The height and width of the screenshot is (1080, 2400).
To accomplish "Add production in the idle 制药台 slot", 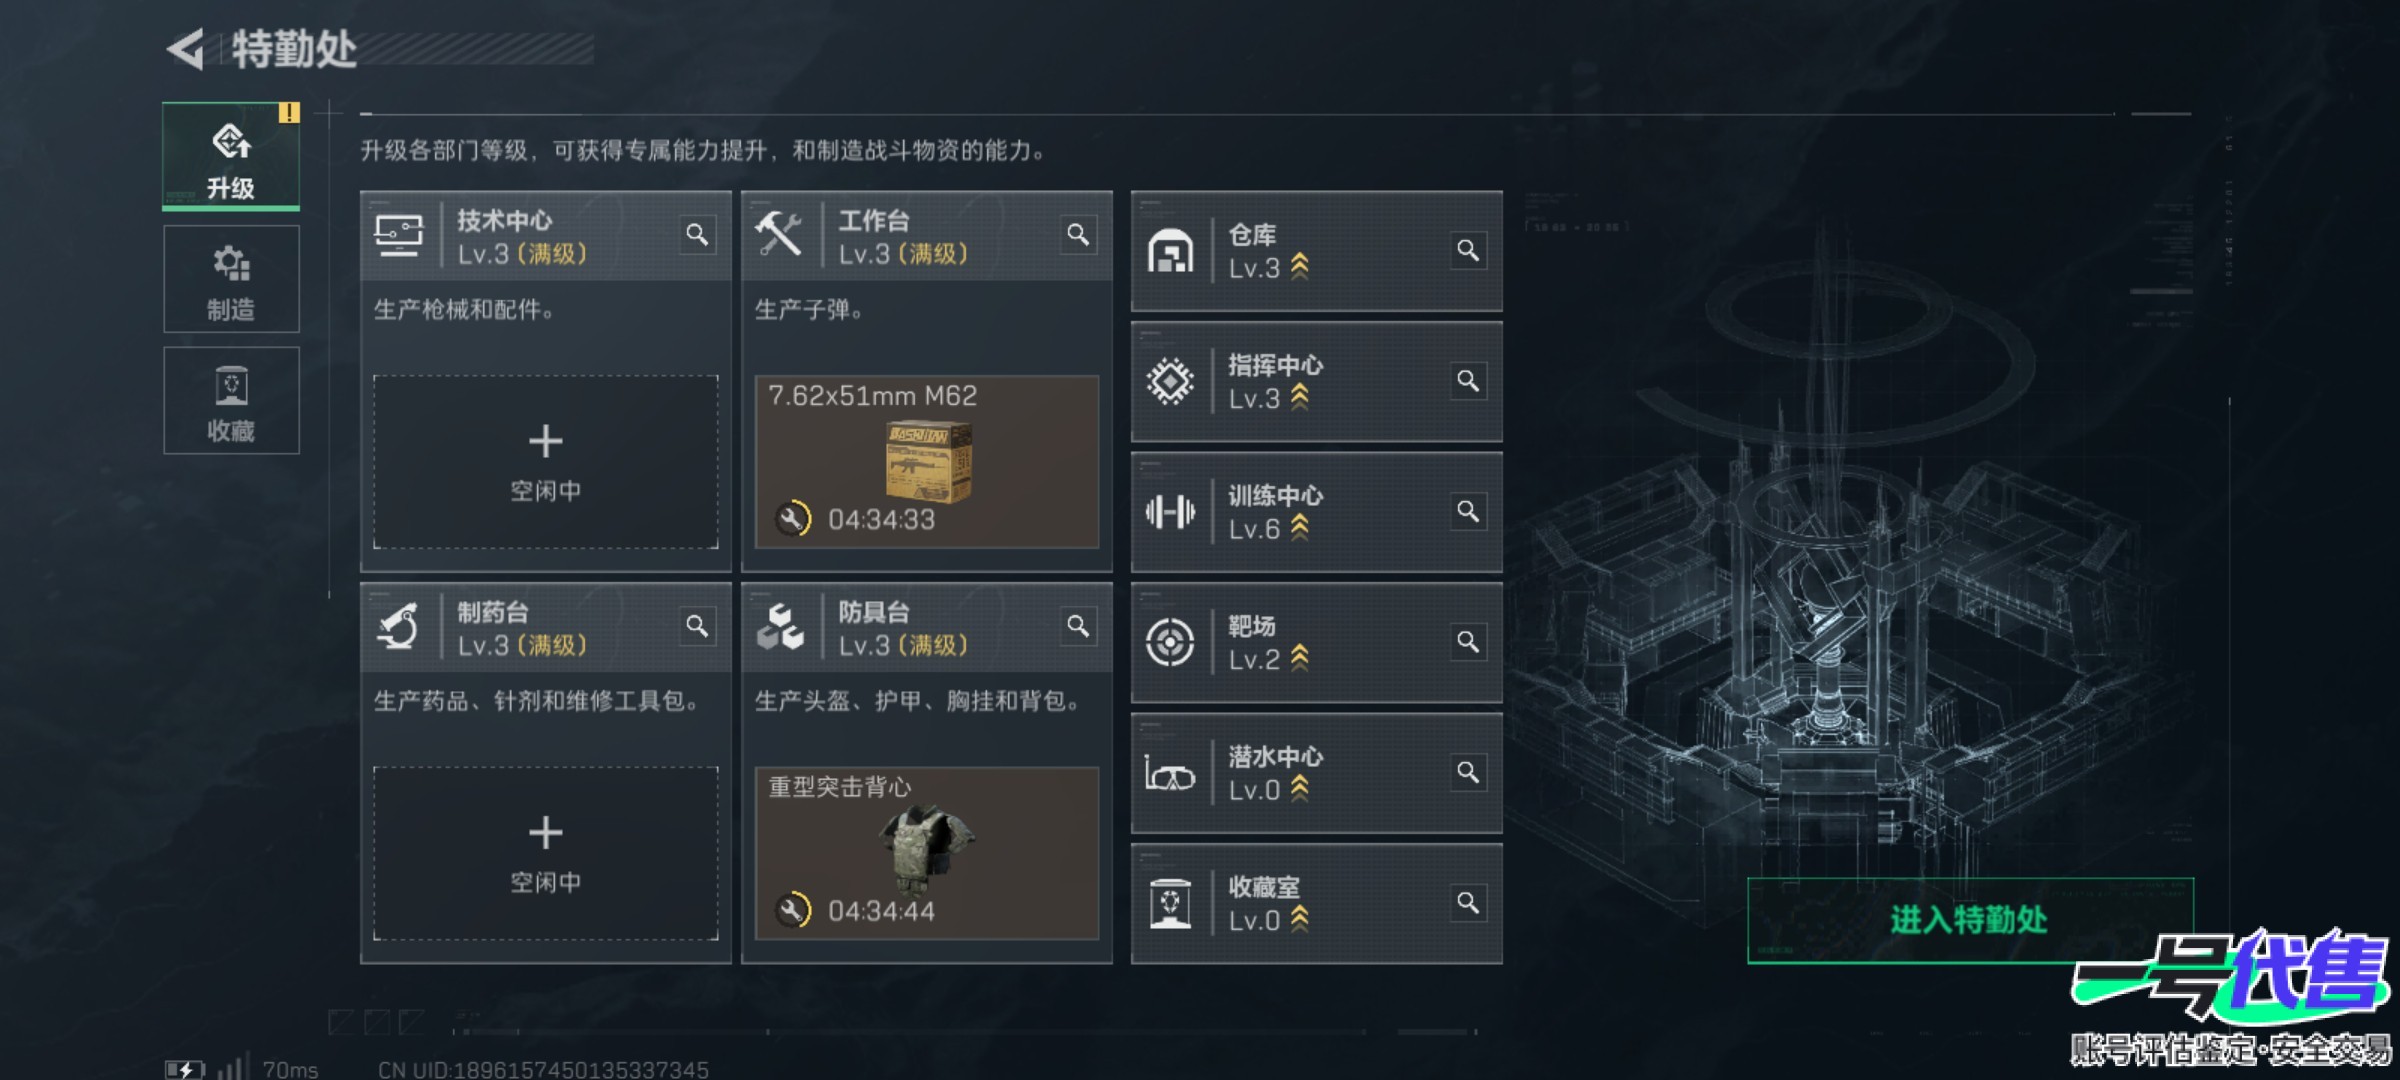I will click(546, 853).
